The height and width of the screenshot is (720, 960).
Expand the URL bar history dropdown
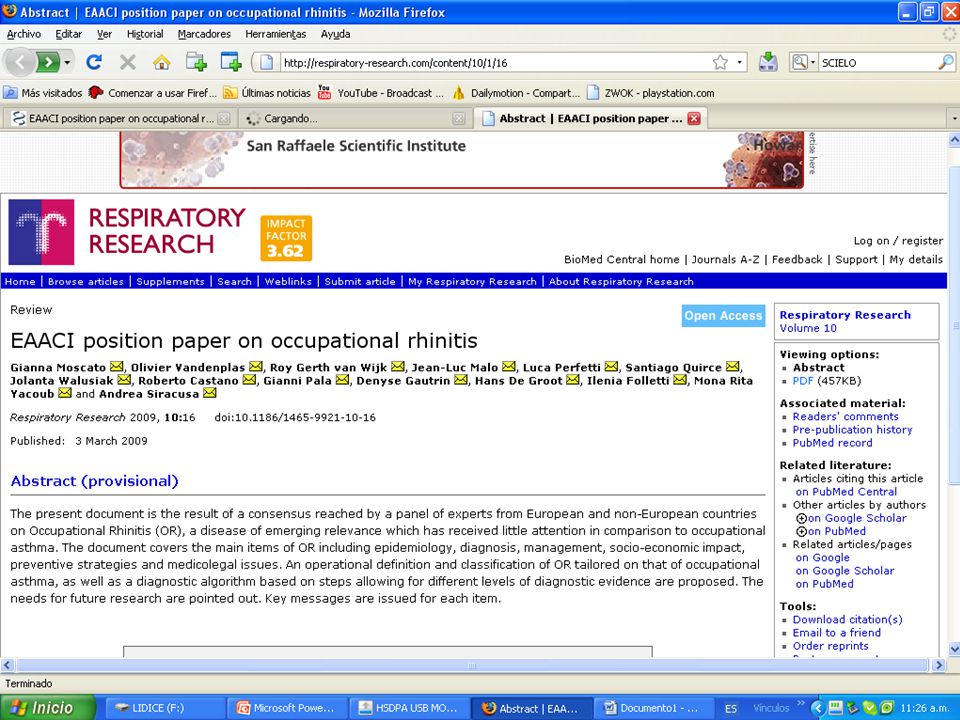(x=740, y=62)
